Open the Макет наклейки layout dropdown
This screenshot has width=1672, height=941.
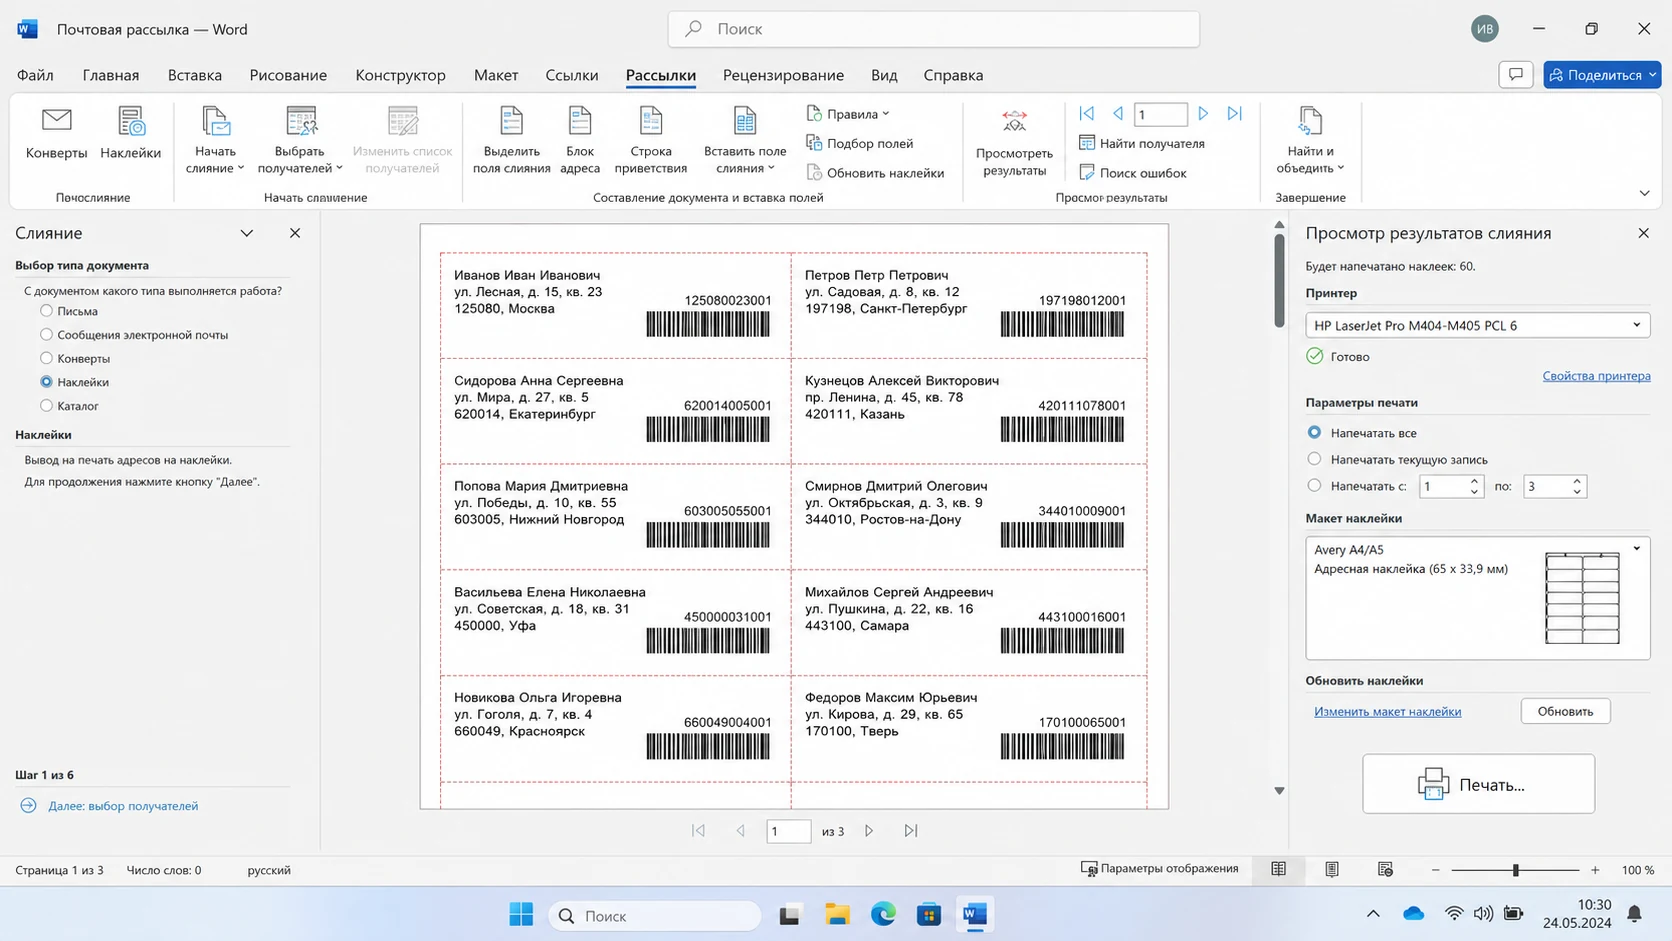pyautogui.click(x=1637, y=549)
